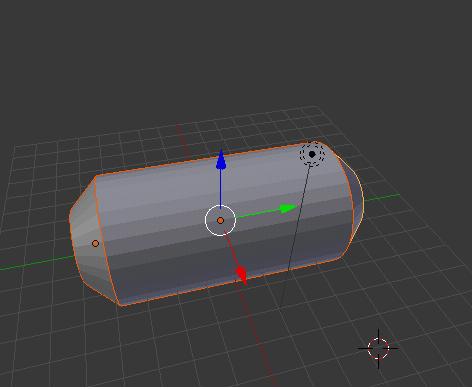473x389 pixels.
Task: Click the white circle at manipulator center
Action: (x=220, y=220)
